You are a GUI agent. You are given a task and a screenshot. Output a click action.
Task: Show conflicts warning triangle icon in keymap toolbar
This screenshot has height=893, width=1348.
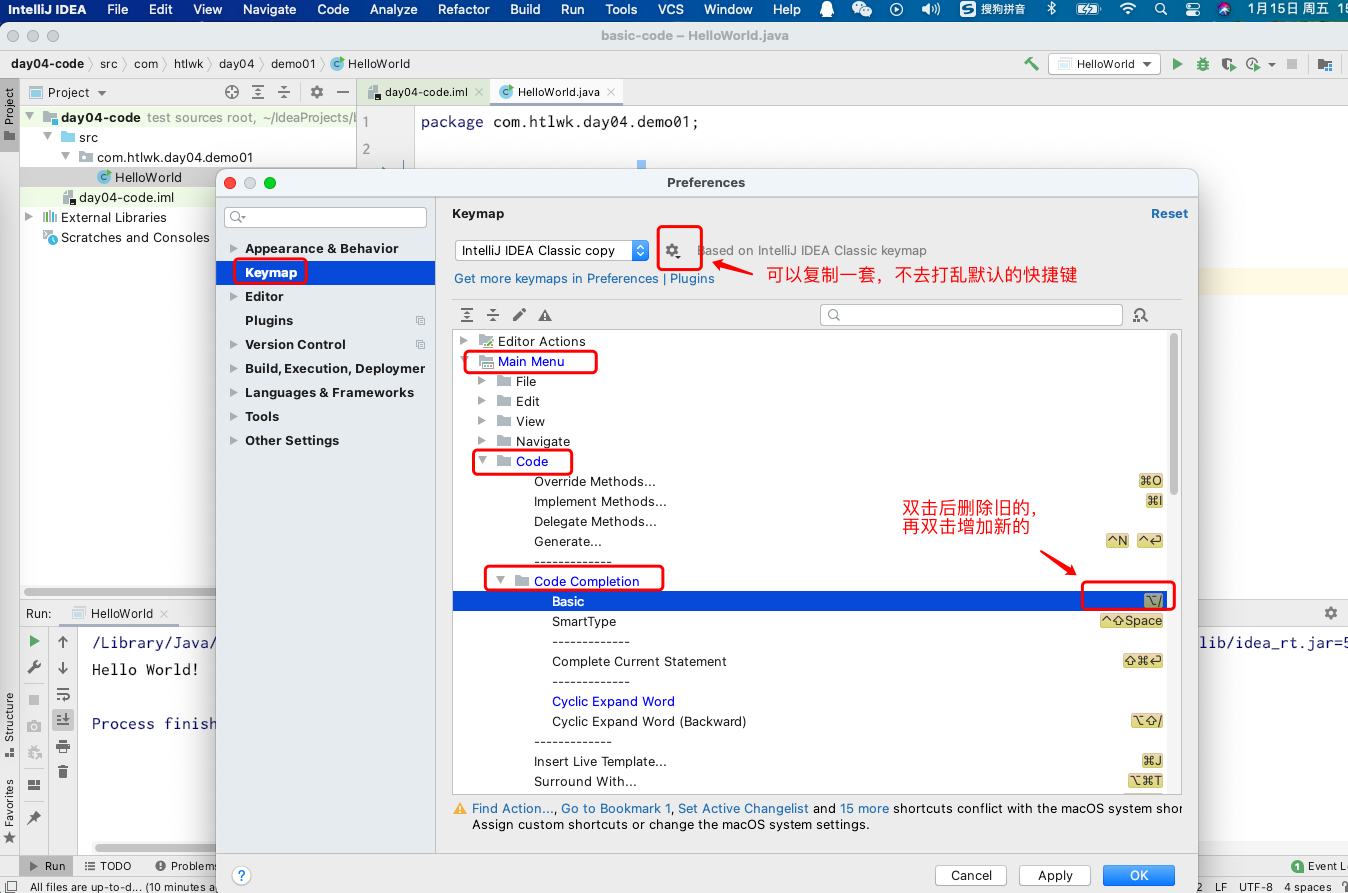click(x=545, y=315)
